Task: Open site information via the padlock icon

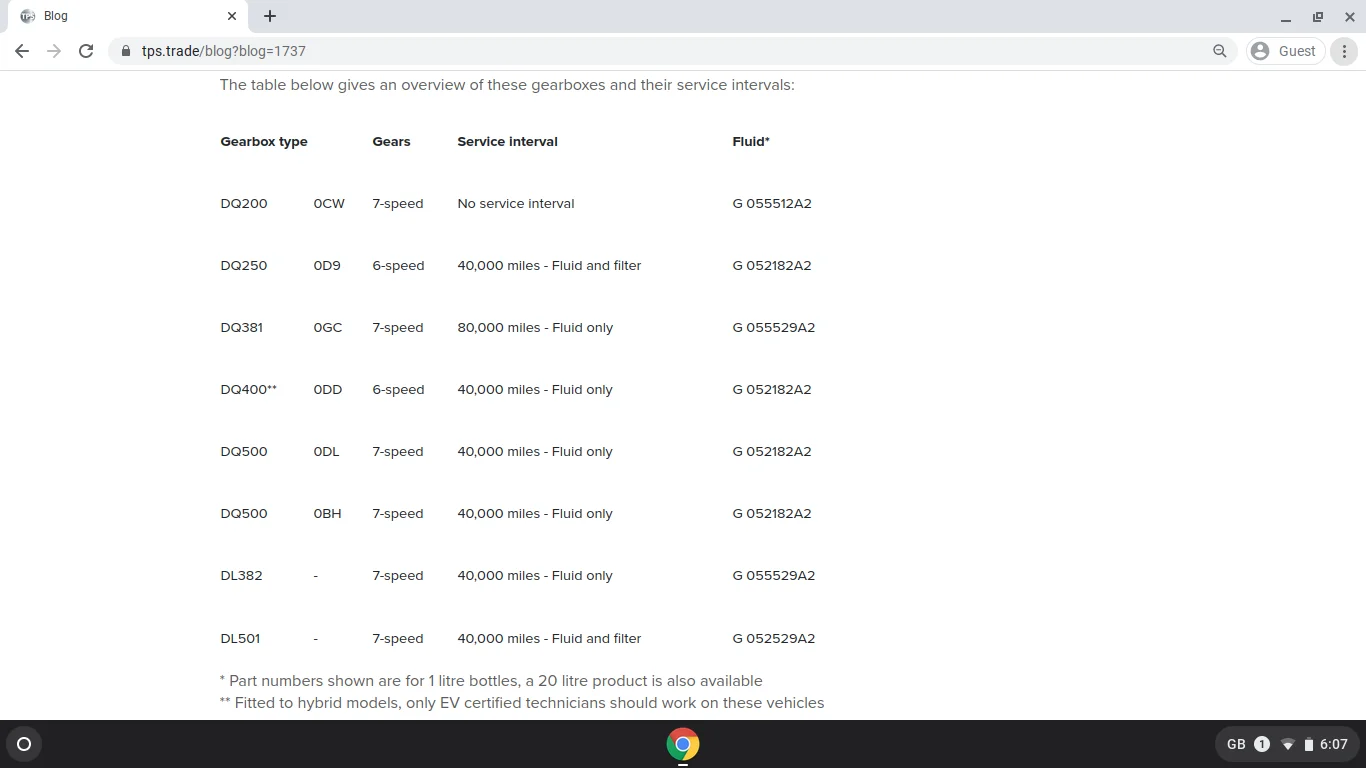Action: click(126, 51)
